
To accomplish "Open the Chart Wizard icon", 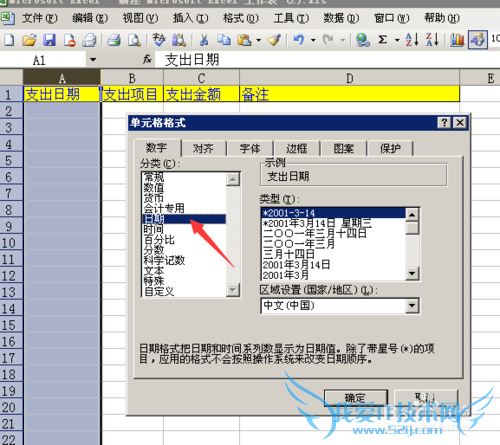I will (457, 40).
